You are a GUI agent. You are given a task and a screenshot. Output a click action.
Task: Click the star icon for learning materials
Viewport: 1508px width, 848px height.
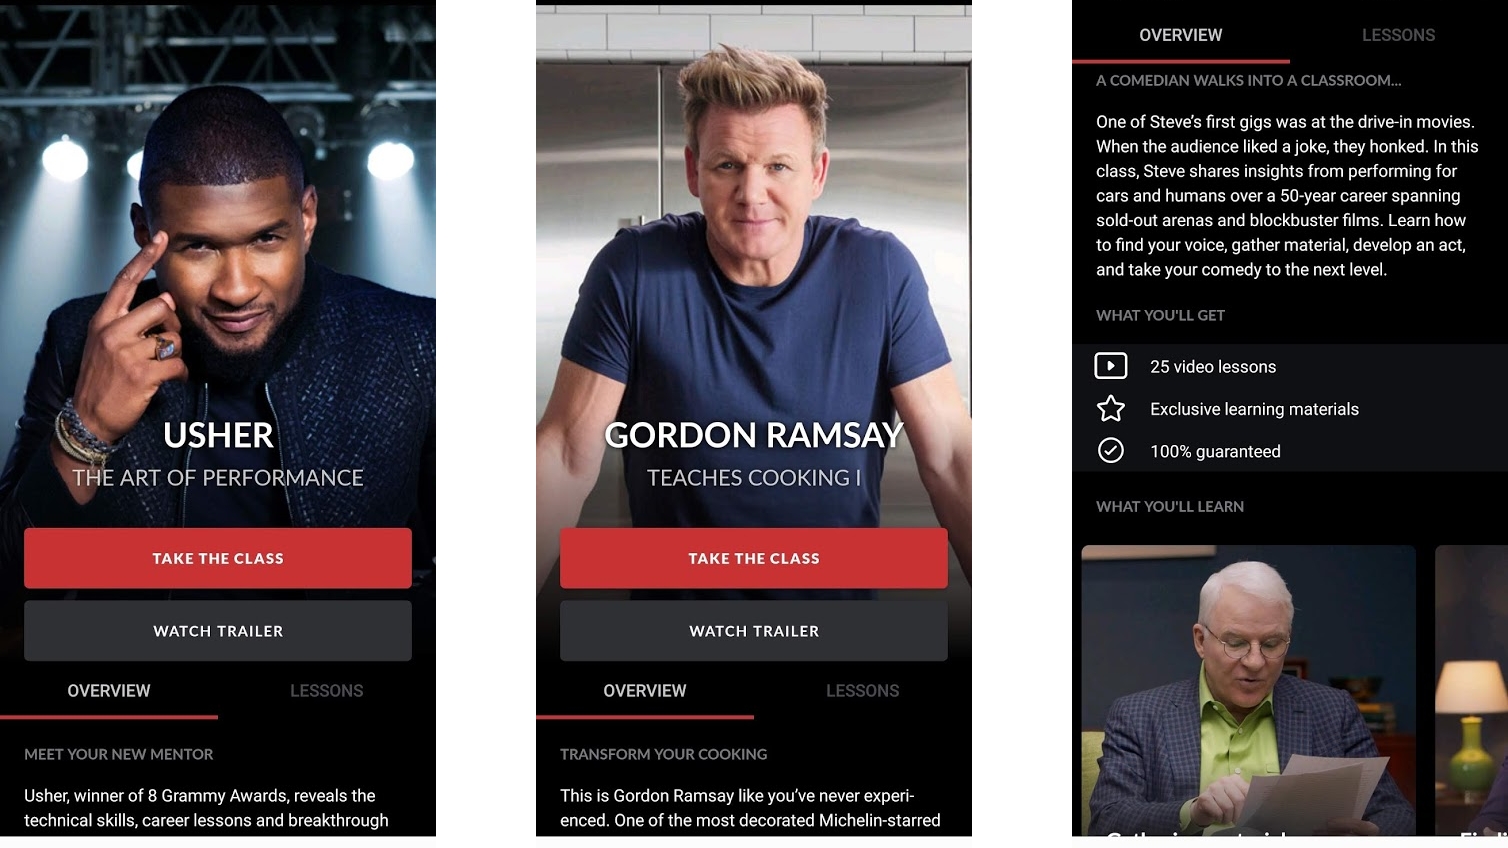click(x=1110, y=408)
